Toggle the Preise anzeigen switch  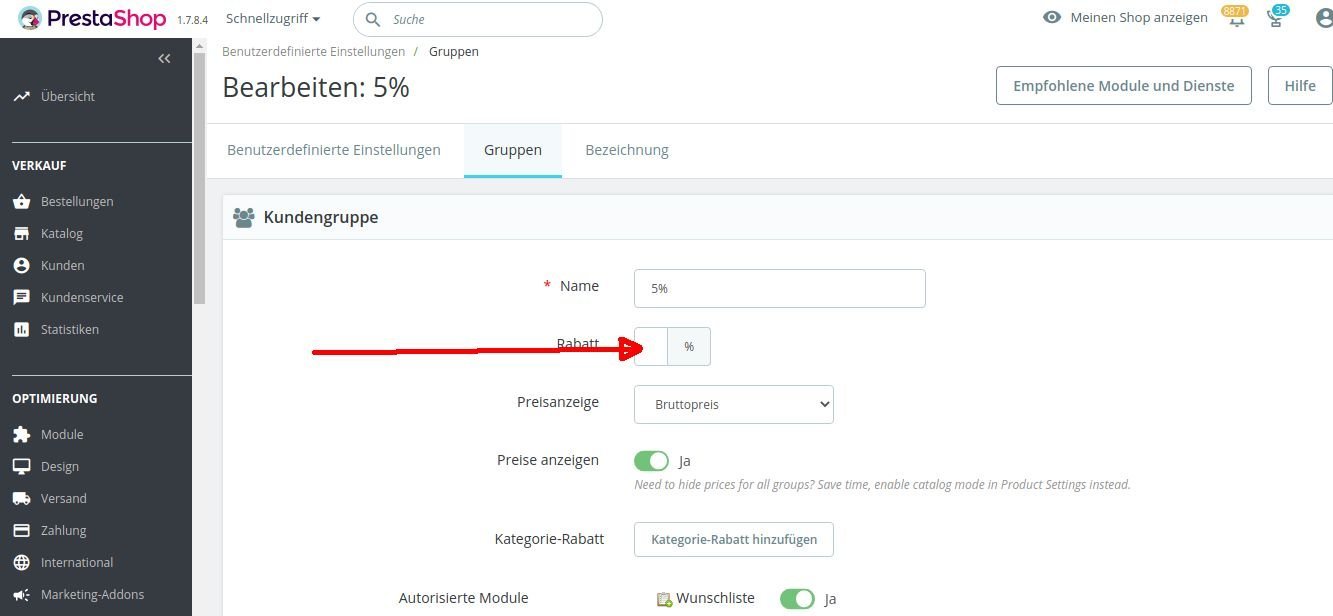651,461
